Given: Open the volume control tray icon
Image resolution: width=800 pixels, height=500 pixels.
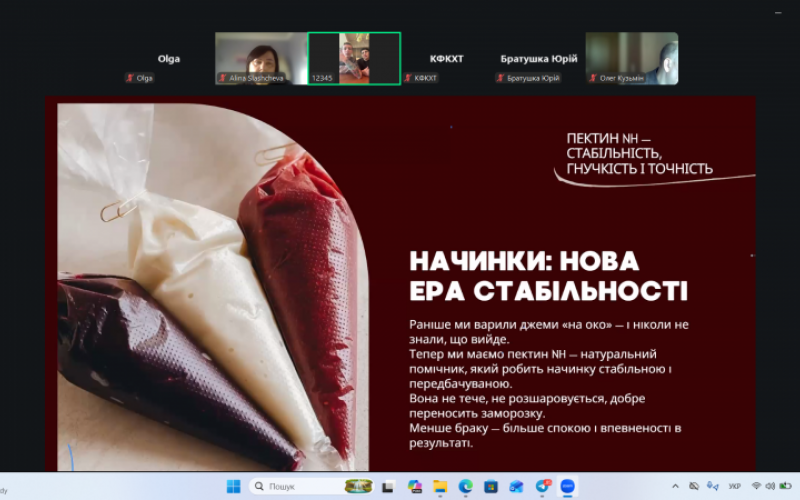Looking at the screenshot, I should (771, 486).
